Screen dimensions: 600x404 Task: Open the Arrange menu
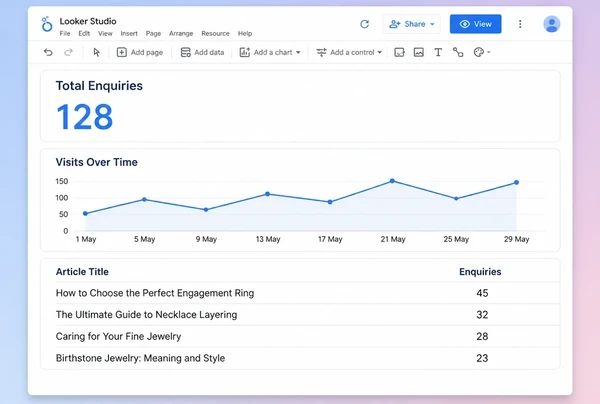pos(181,34)
